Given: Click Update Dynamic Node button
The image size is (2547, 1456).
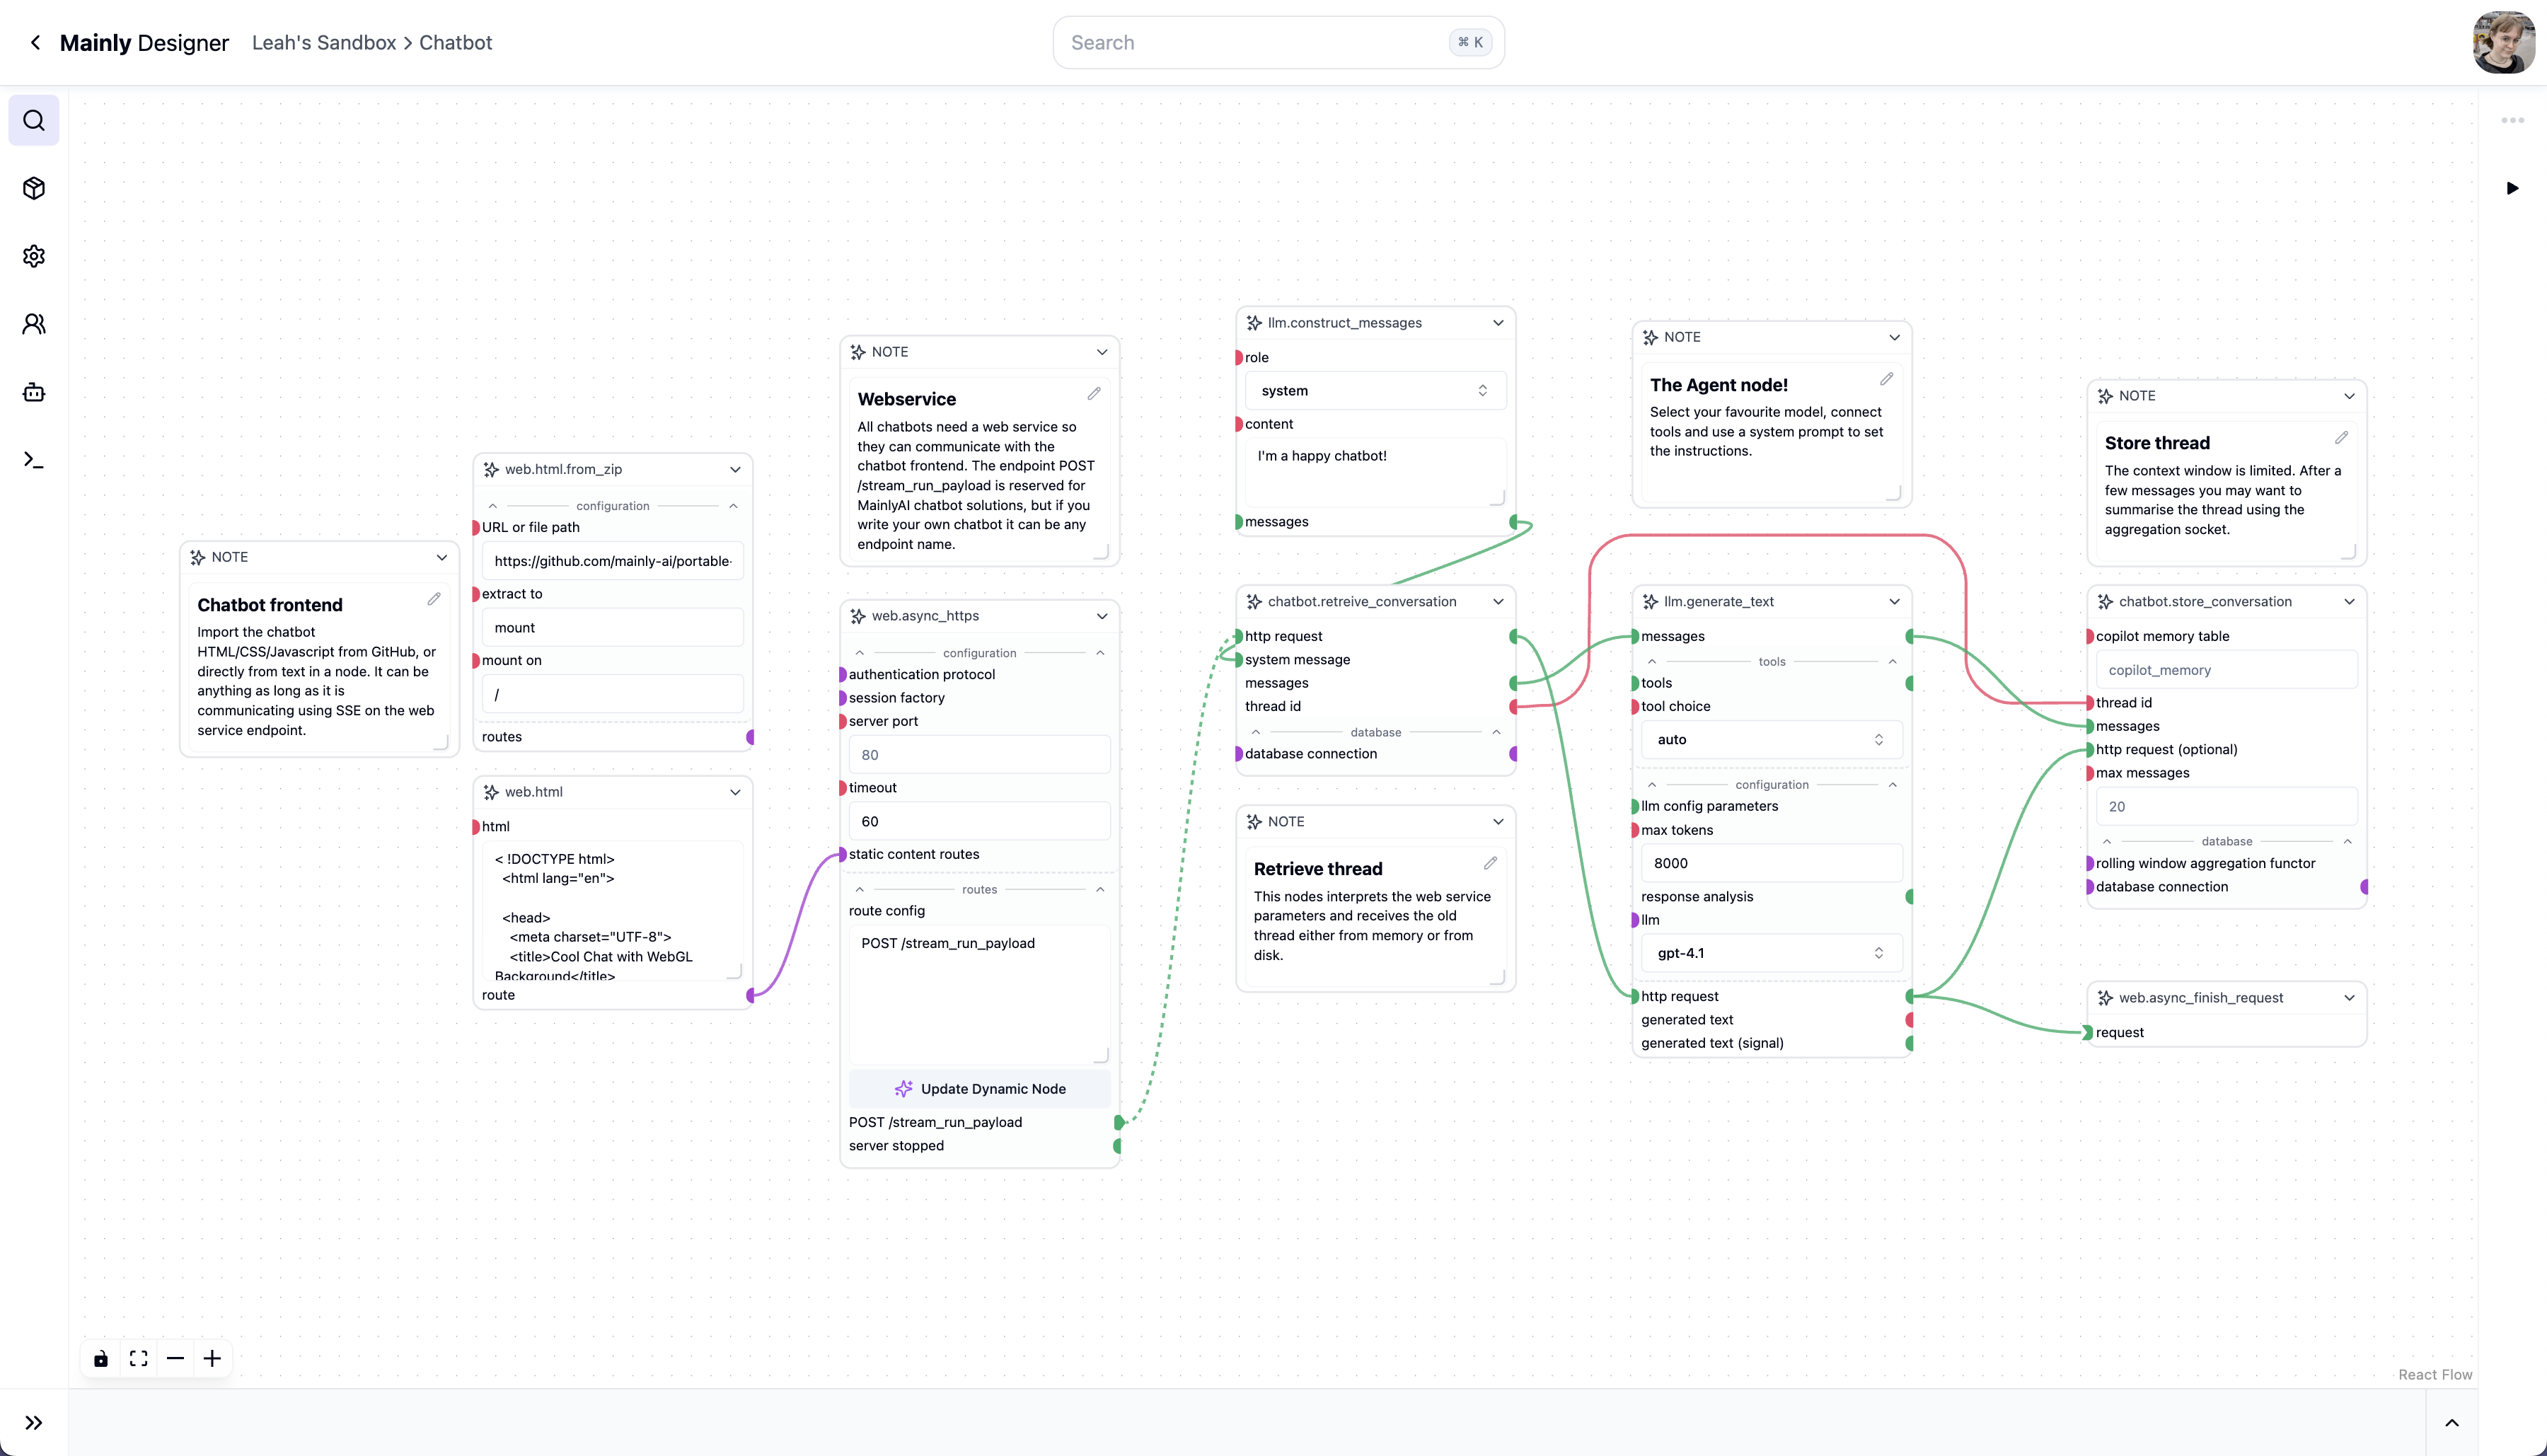Looking at the screenshot, I should 979,1089.
